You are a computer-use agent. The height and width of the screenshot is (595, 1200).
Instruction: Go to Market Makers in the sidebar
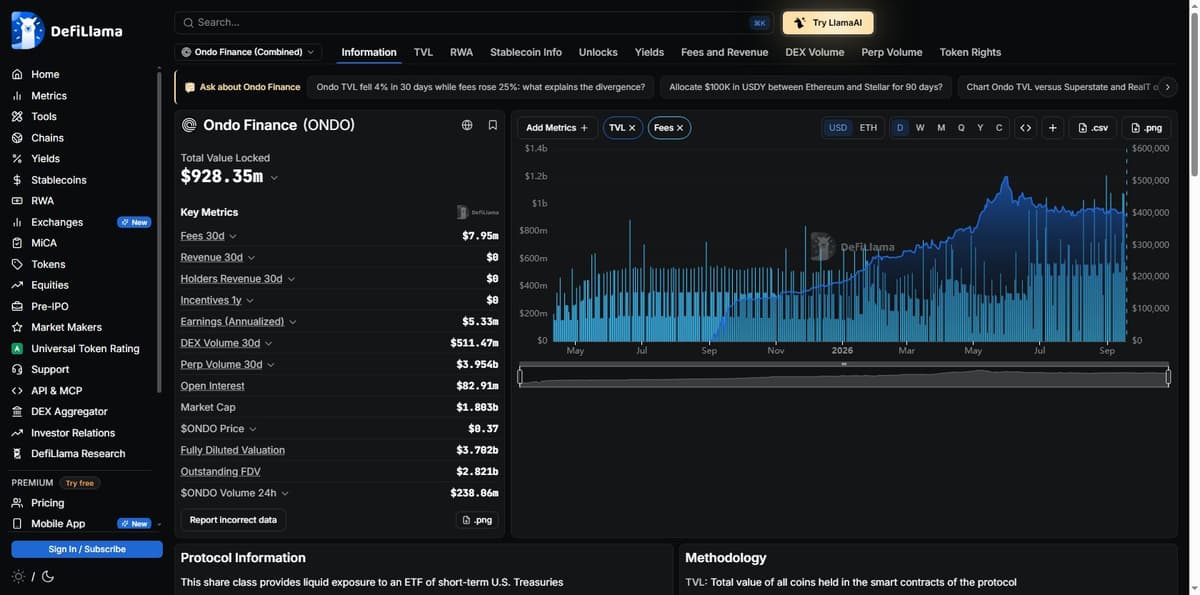(x=66, y=327)
